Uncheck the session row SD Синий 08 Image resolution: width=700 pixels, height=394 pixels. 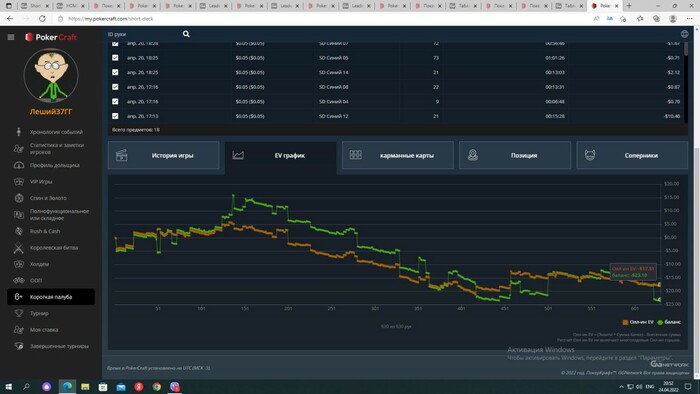coord(115,87)
